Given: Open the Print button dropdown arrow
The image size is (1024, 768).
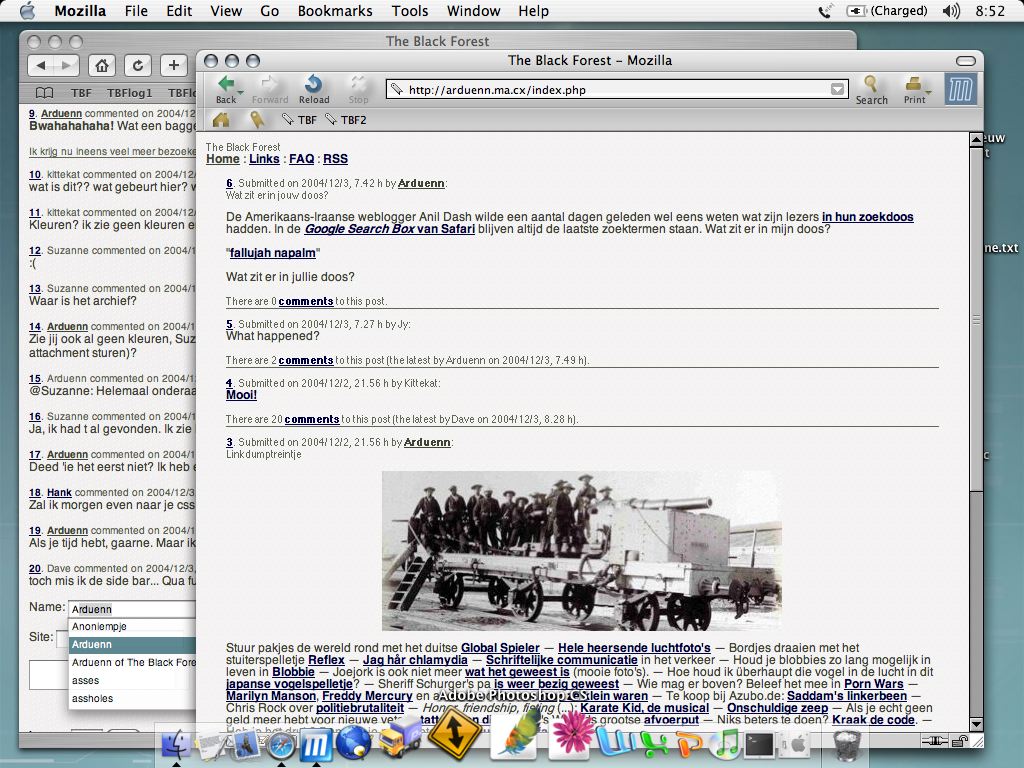Looking at the screenshot, I should click(x=928, y=92).
